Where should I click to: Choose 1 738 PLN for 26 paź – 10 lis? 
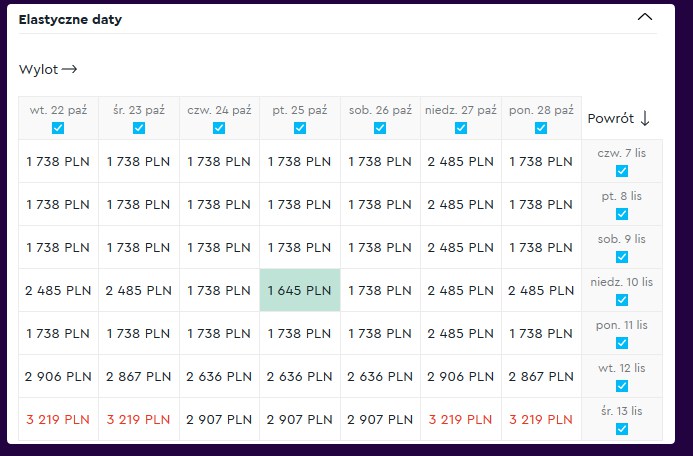380,290
